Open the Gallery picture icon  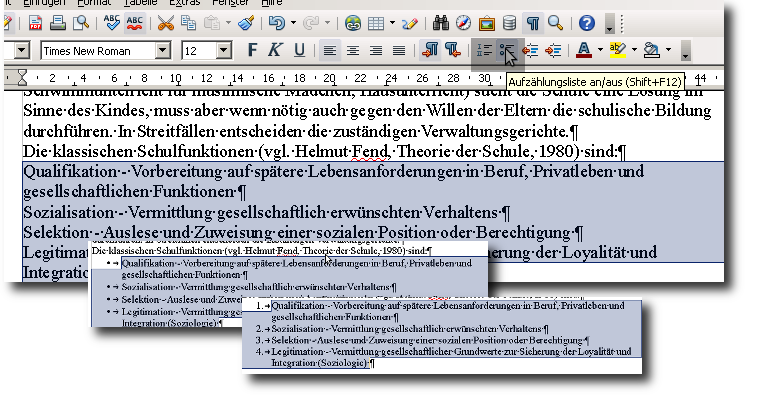click(x=487, y=23)
